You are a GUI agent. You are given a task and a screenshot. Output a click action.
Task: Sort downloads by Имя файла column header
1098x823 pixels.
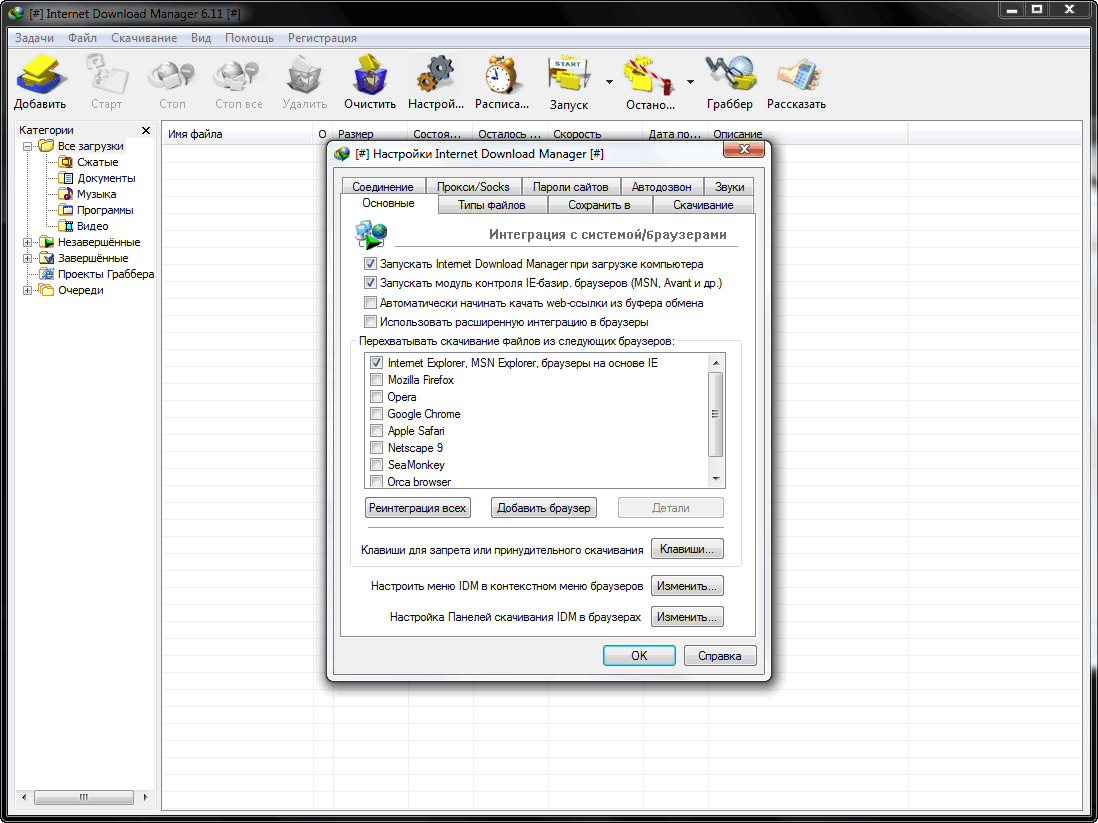point(237,134)
